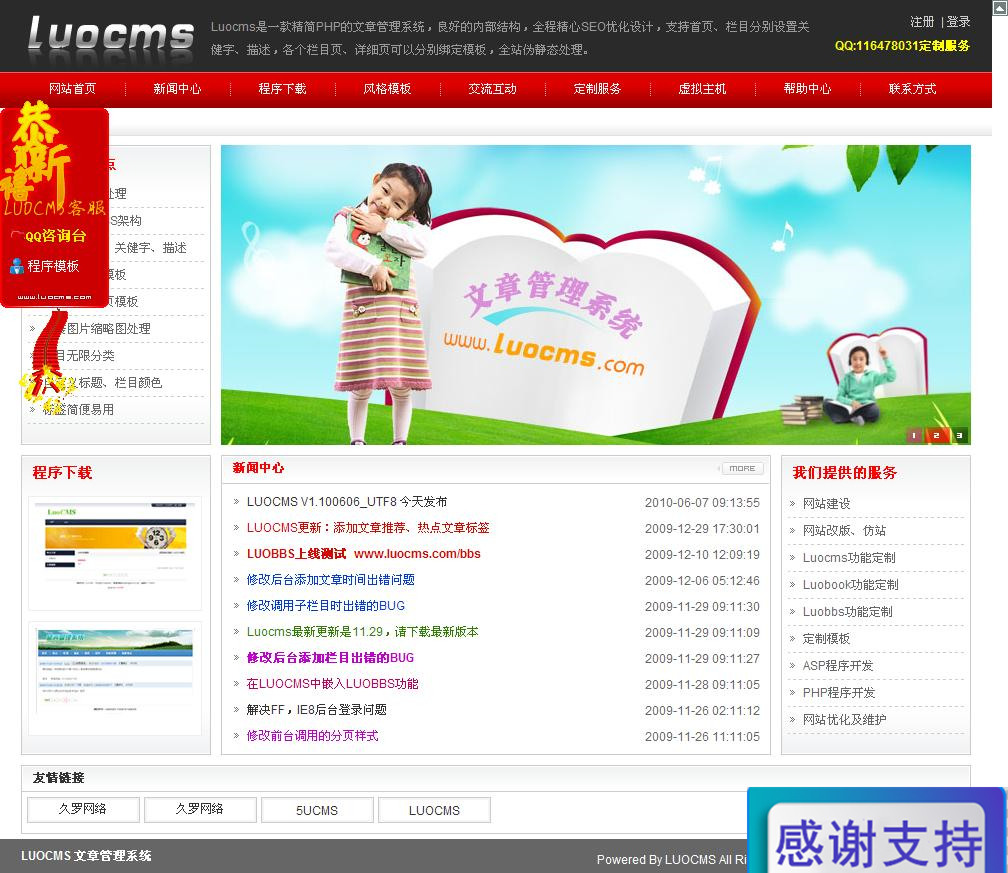Open news 'LUOBBS上线测试 www.luocms.com/bbs'
Viewport: 1008px width, 873px height.
pos(364,554)
